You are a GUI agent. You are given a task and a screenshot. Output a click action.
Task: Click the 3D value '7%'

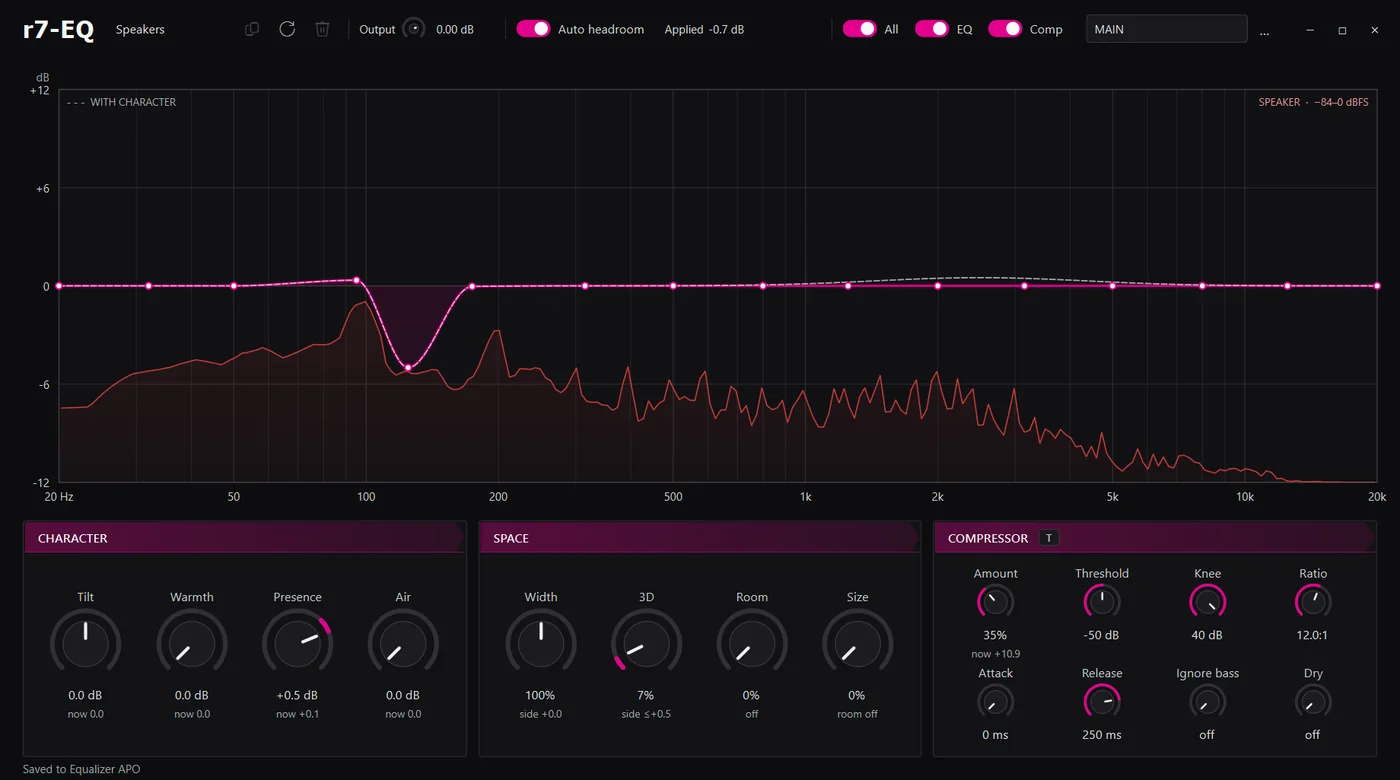click(x=646, y=695)
